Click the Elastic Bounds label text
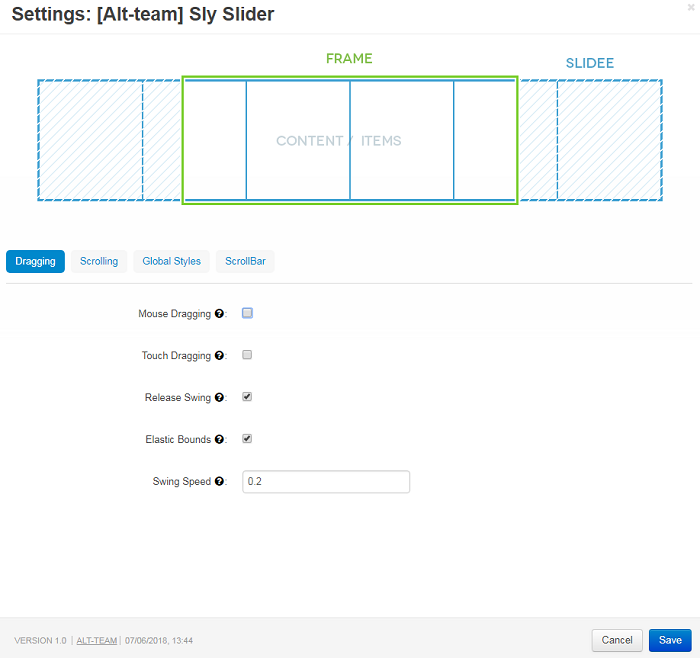Screen dimensions: 700x658 178,439
